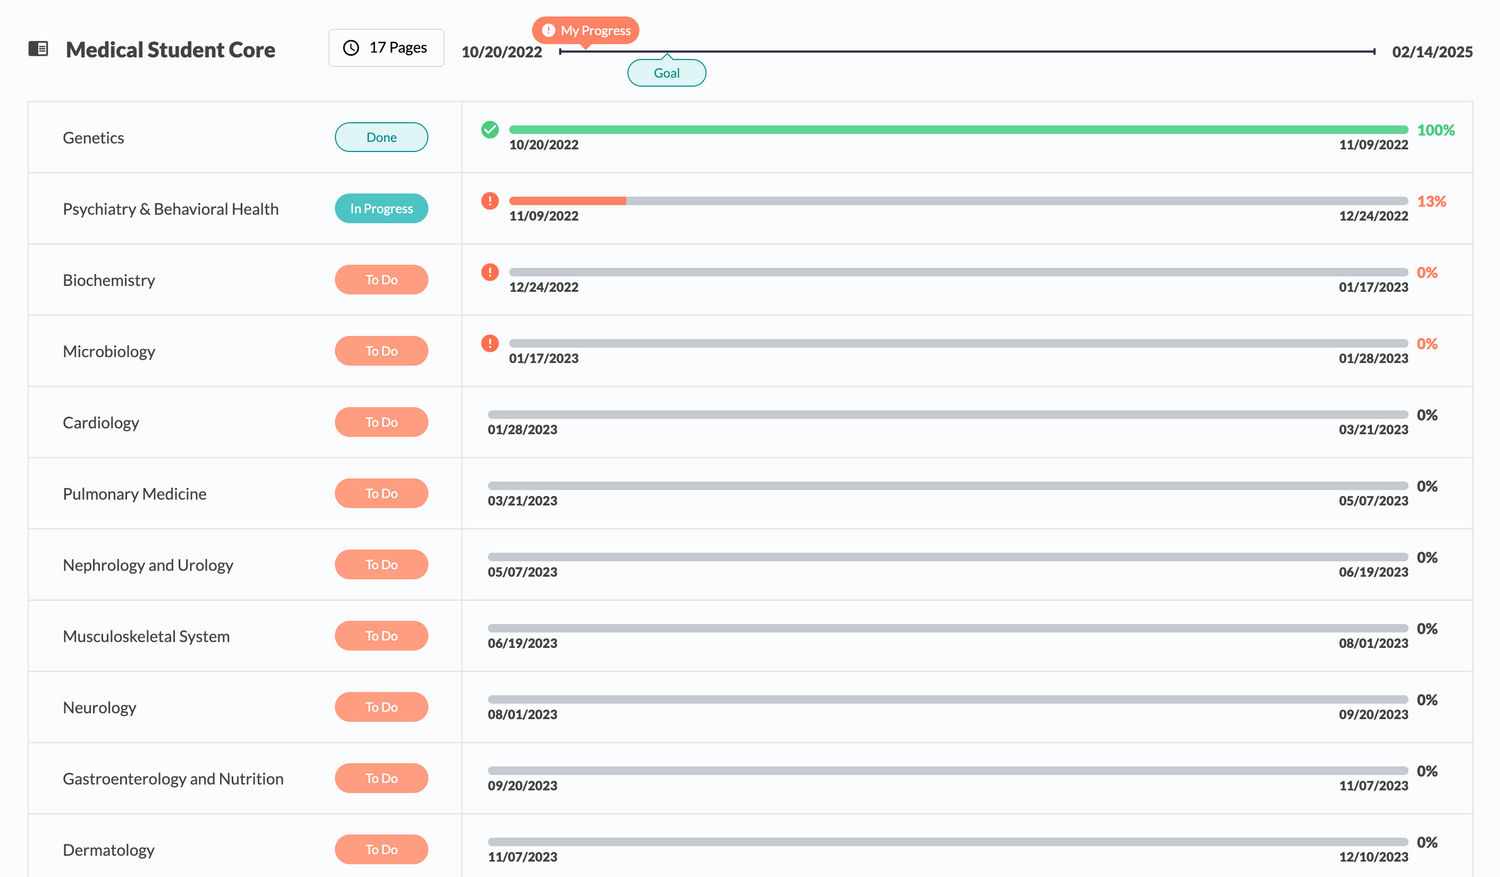Click the clock icon in 17 Pages
This screenshot has height=877, width=1500.
click(x=351, y=48)
